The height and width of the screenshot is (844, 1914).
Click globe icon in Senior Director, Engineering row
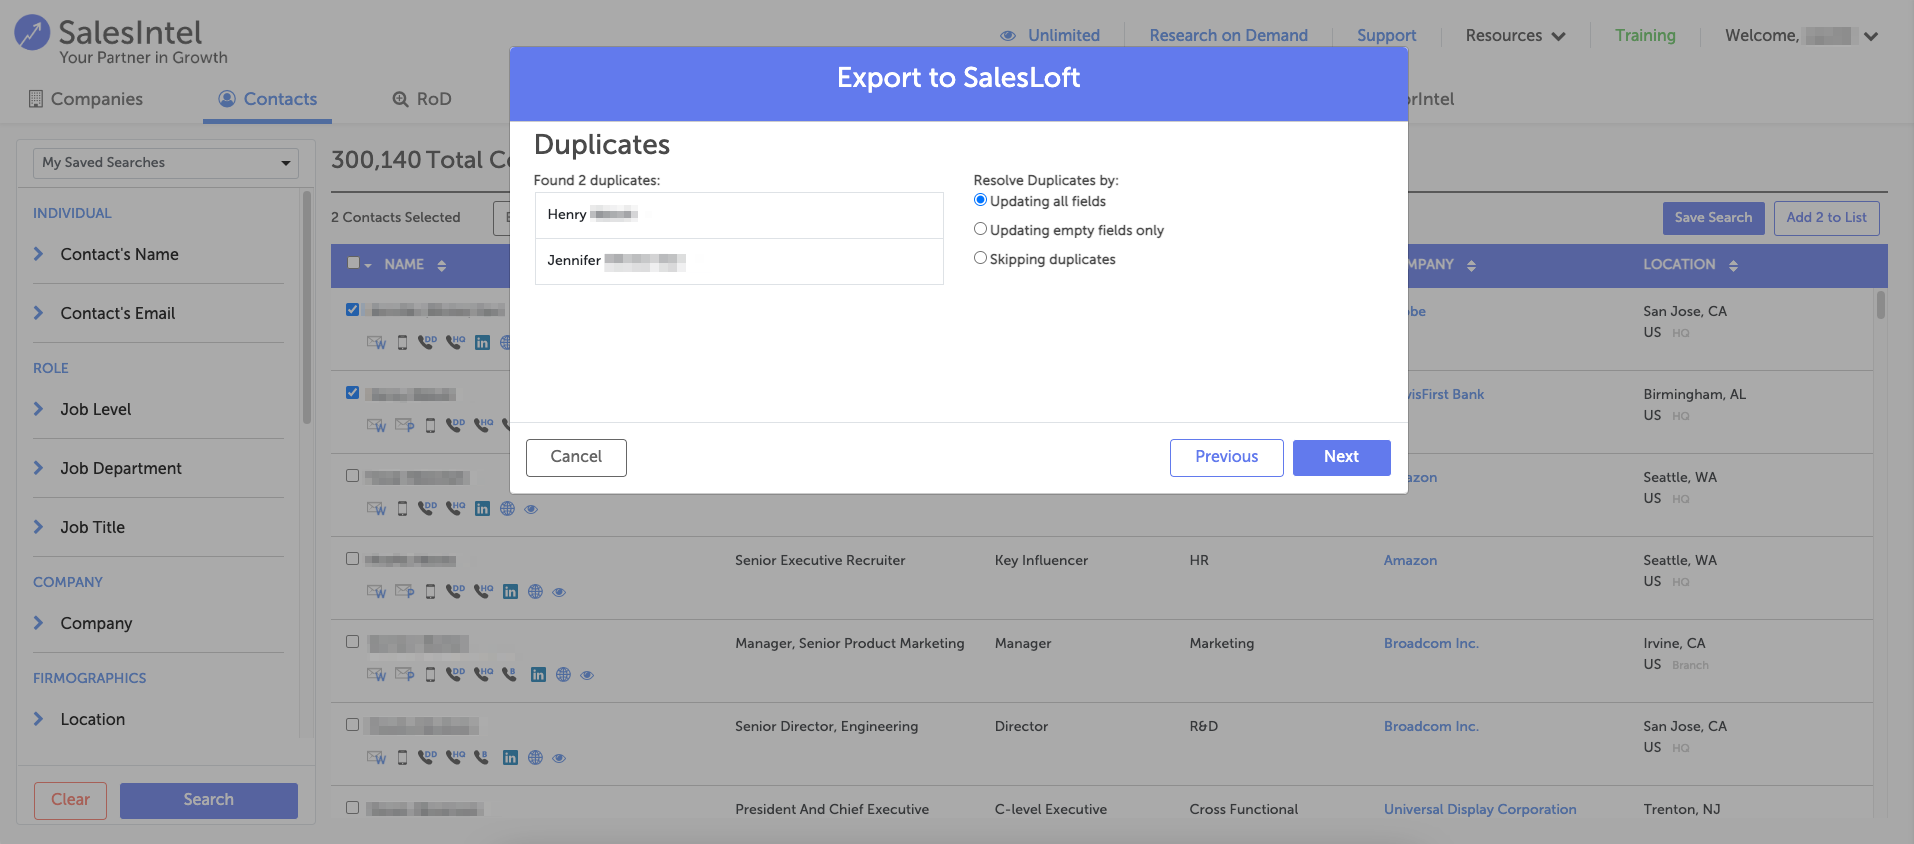(535, 758)
